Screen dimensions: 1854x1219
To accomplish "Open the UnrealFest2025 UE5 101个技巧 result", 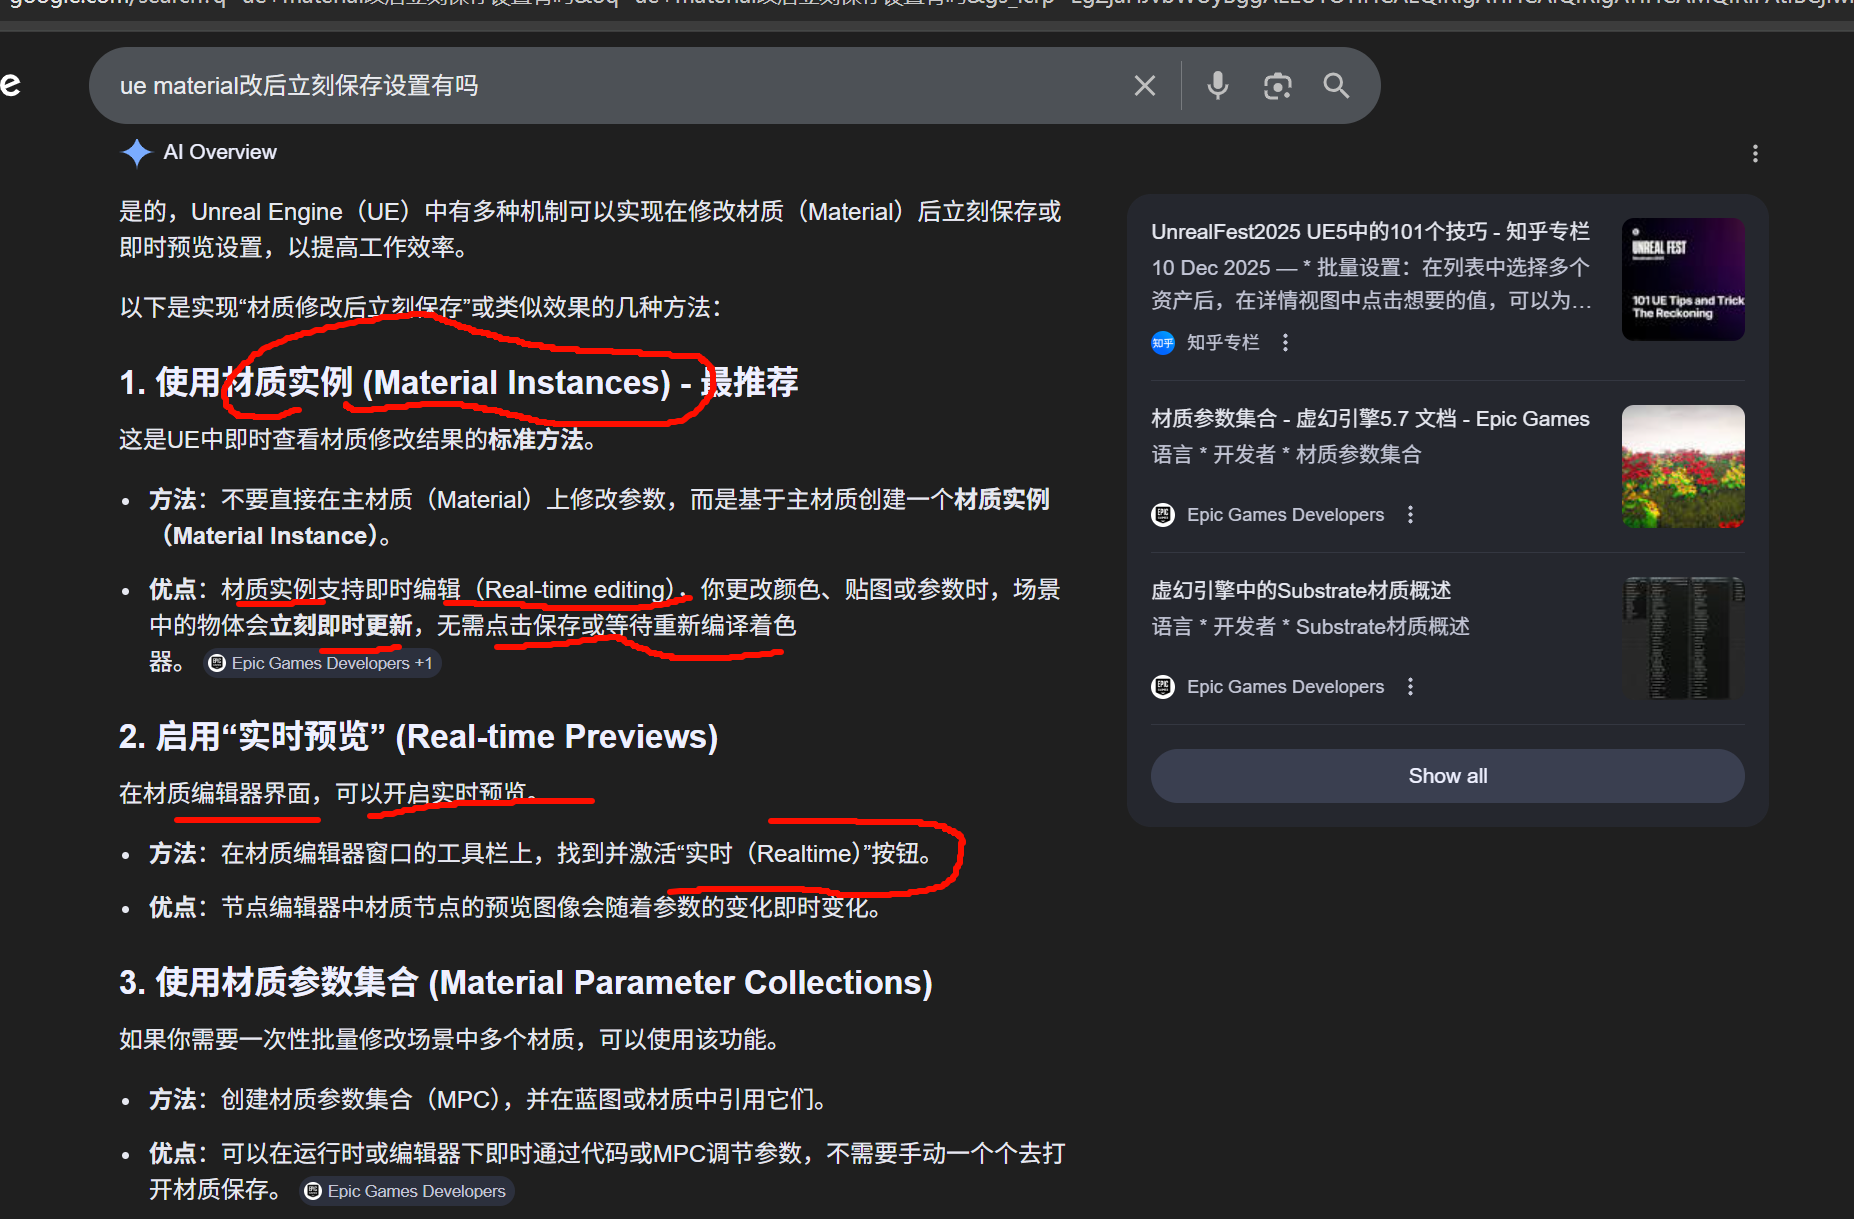I will tap(1370, 232).
